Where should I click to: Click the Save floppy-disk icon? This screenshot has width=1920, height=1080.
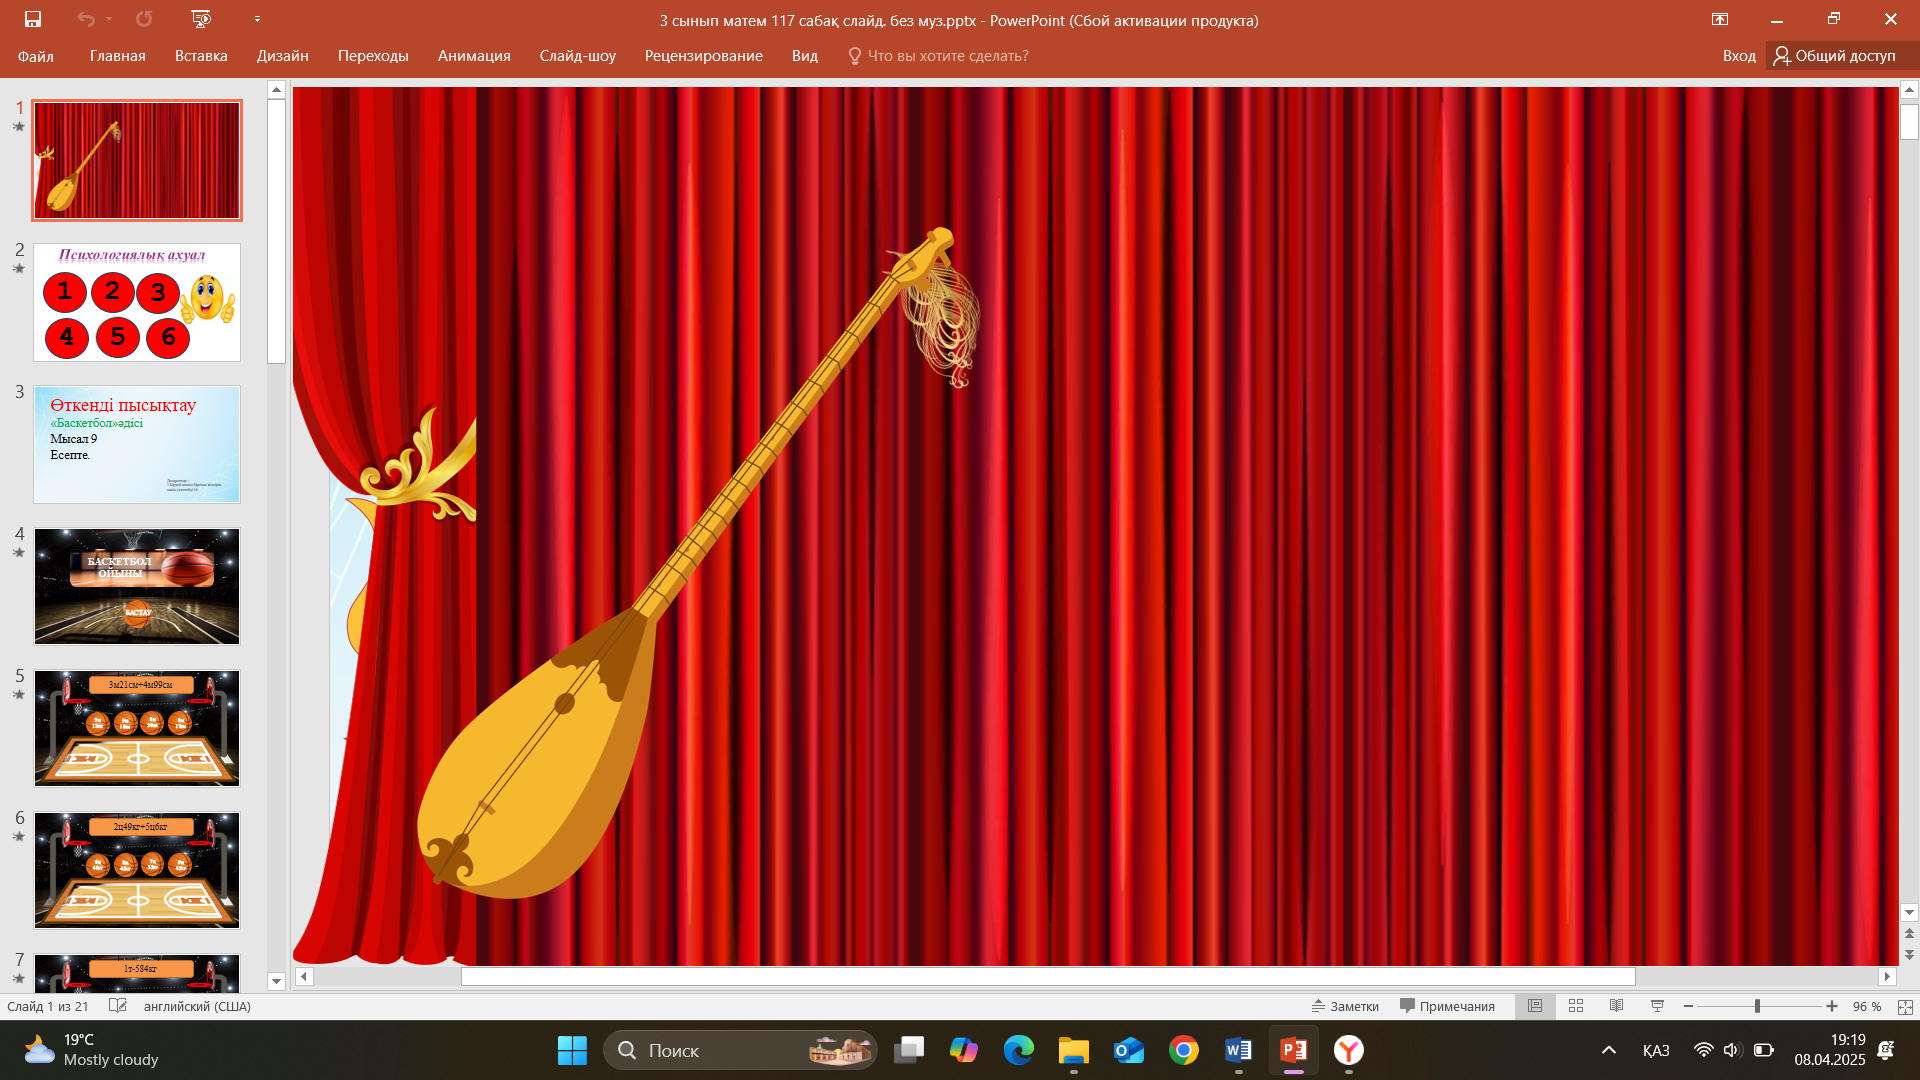[x=33, y=19]
